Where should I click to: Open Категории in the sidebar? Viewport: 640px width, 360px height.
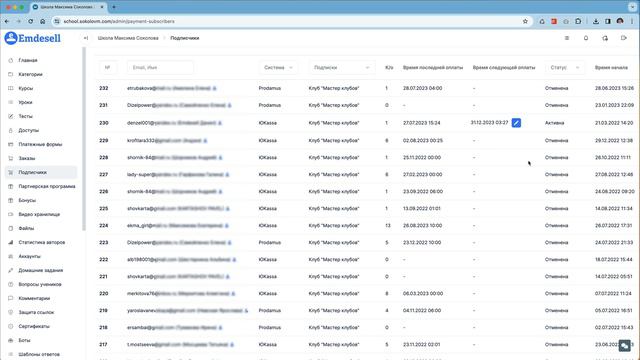30,74
